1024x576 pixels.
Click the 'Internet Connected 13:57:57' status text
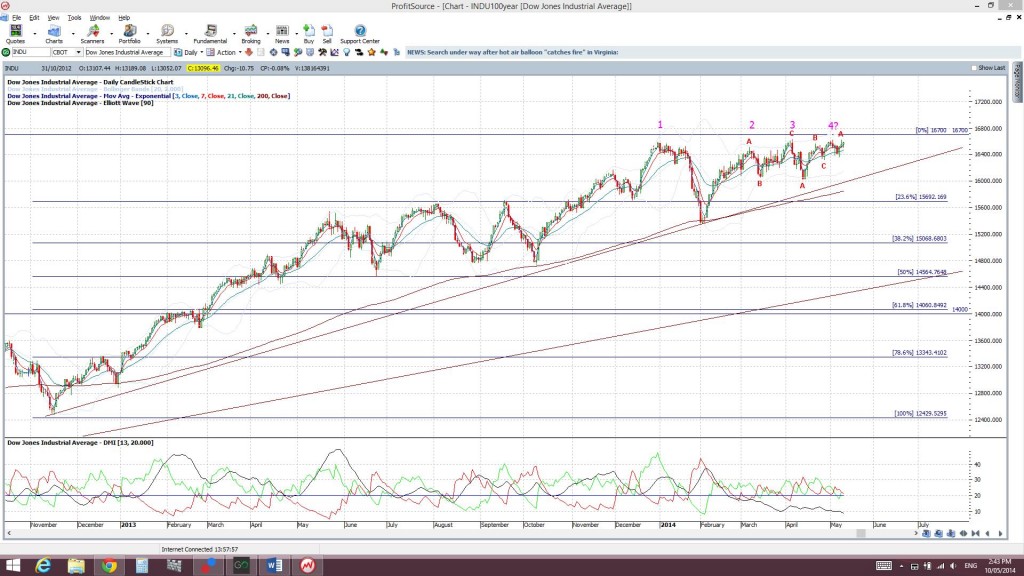[200, 550]
